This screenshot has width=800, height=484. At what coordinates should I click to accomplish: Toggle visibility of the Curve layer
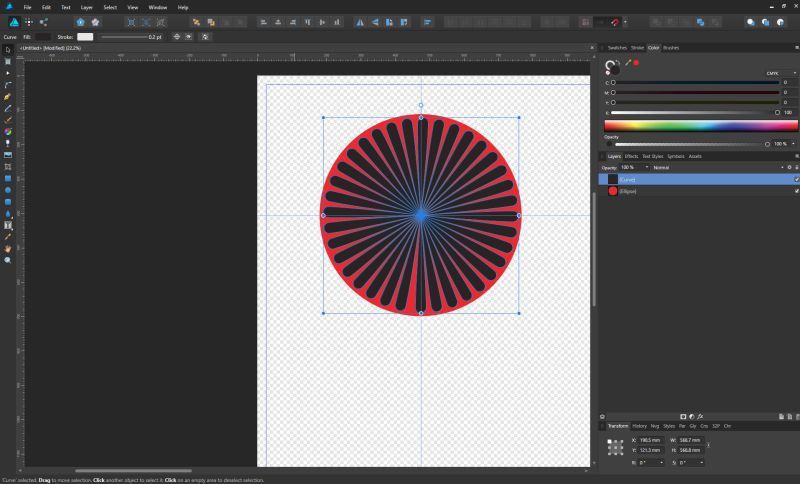tap(796, 180)
